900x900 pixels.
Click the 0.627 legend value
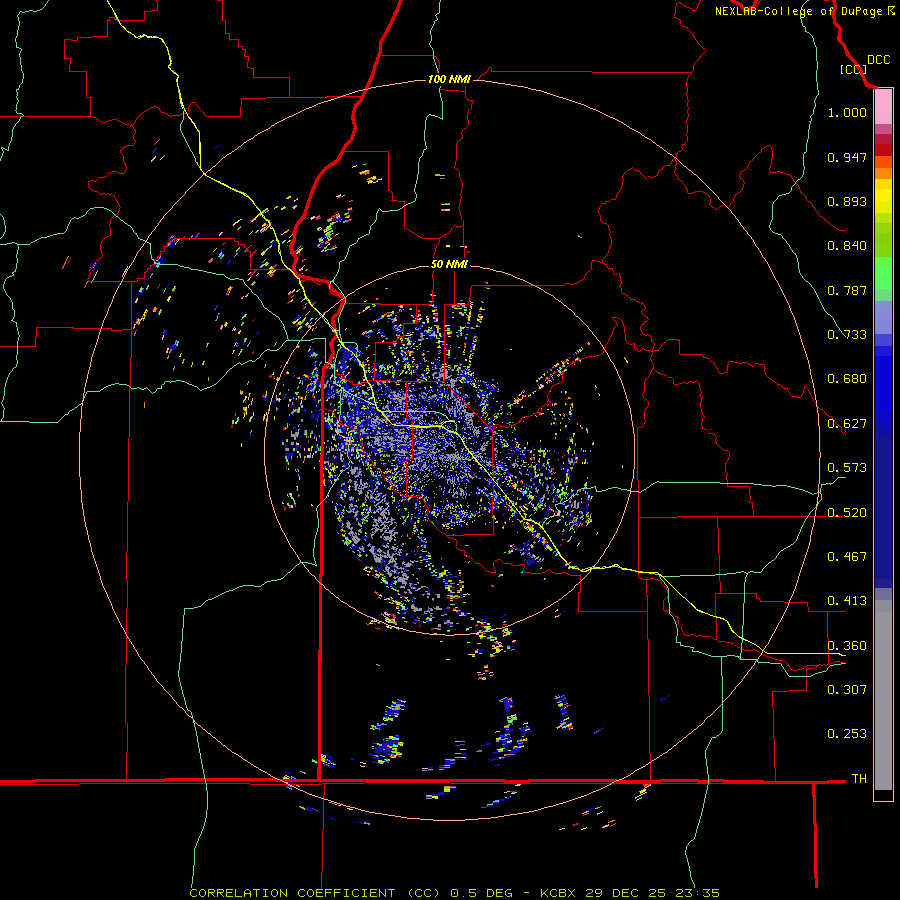point(847,424)
